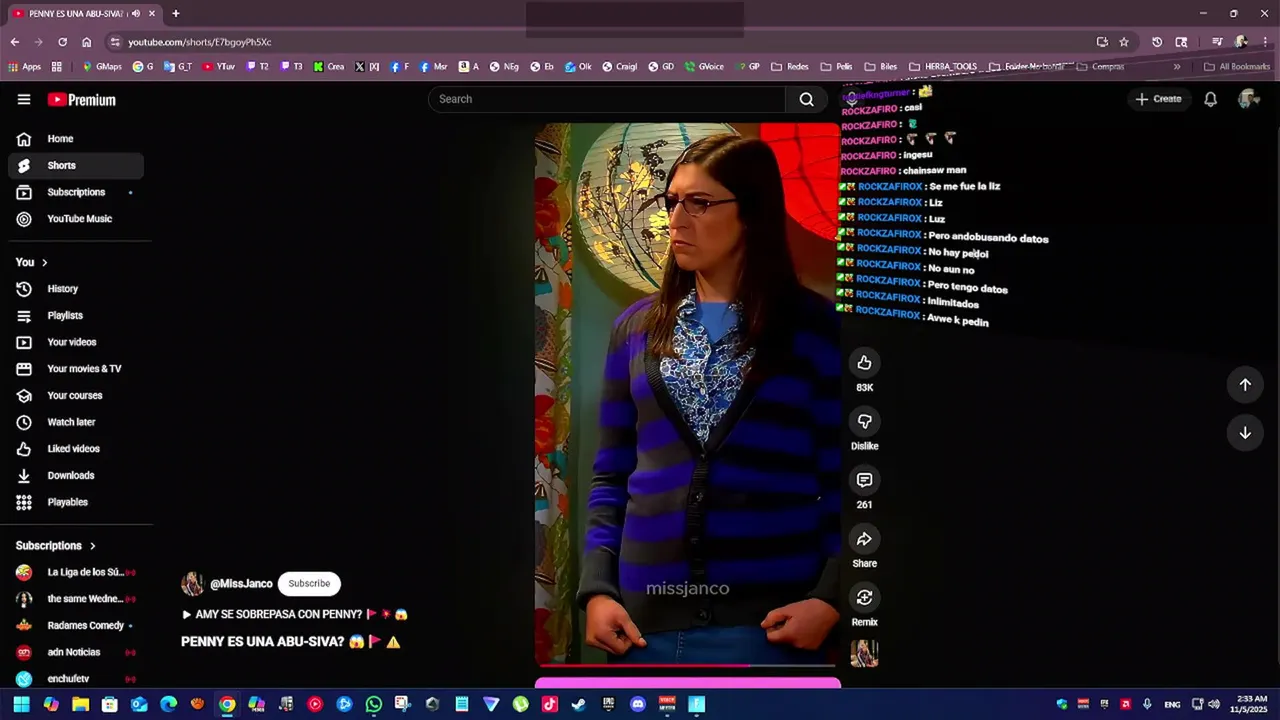Focus the YouTube search box
This screenshot has height=720, width=1280.
tap(607, 99)
